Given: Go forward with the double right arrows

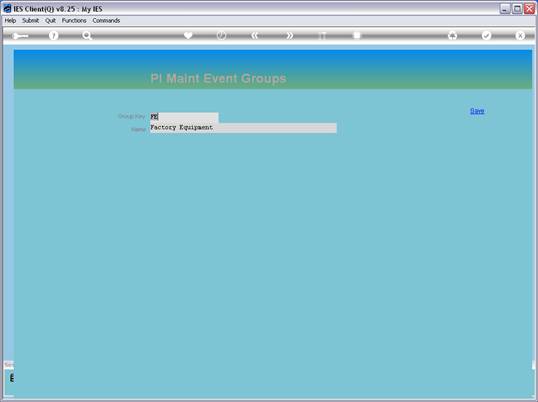Looking at the screenshot, I should tap(290, 35).
